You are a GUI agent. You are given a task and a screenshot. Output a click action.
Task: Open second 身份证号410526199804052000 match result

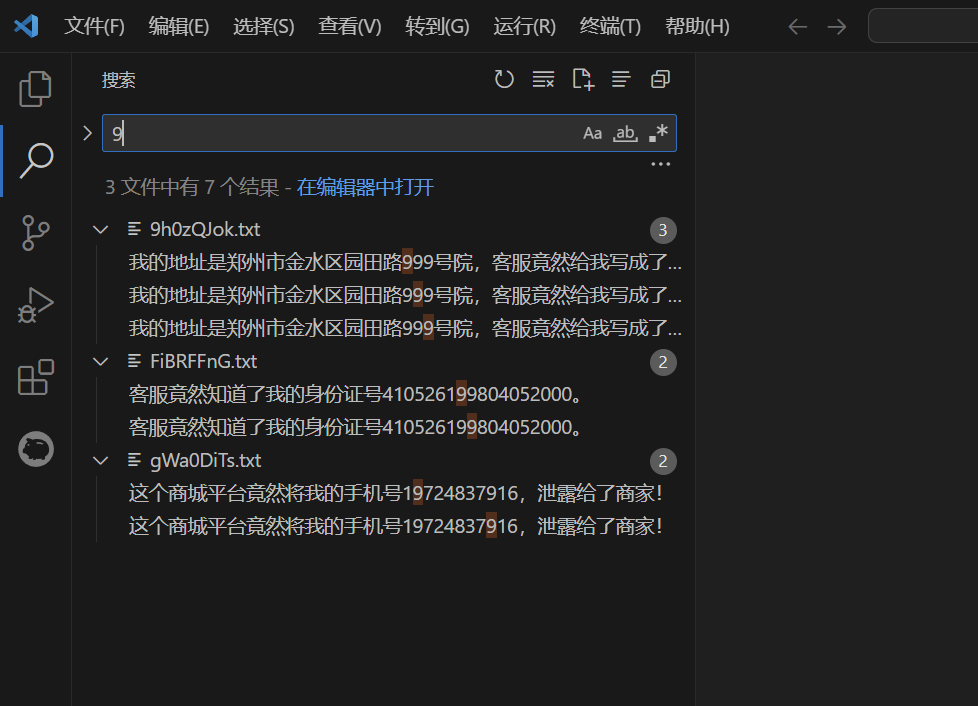[x=356, y=428]
